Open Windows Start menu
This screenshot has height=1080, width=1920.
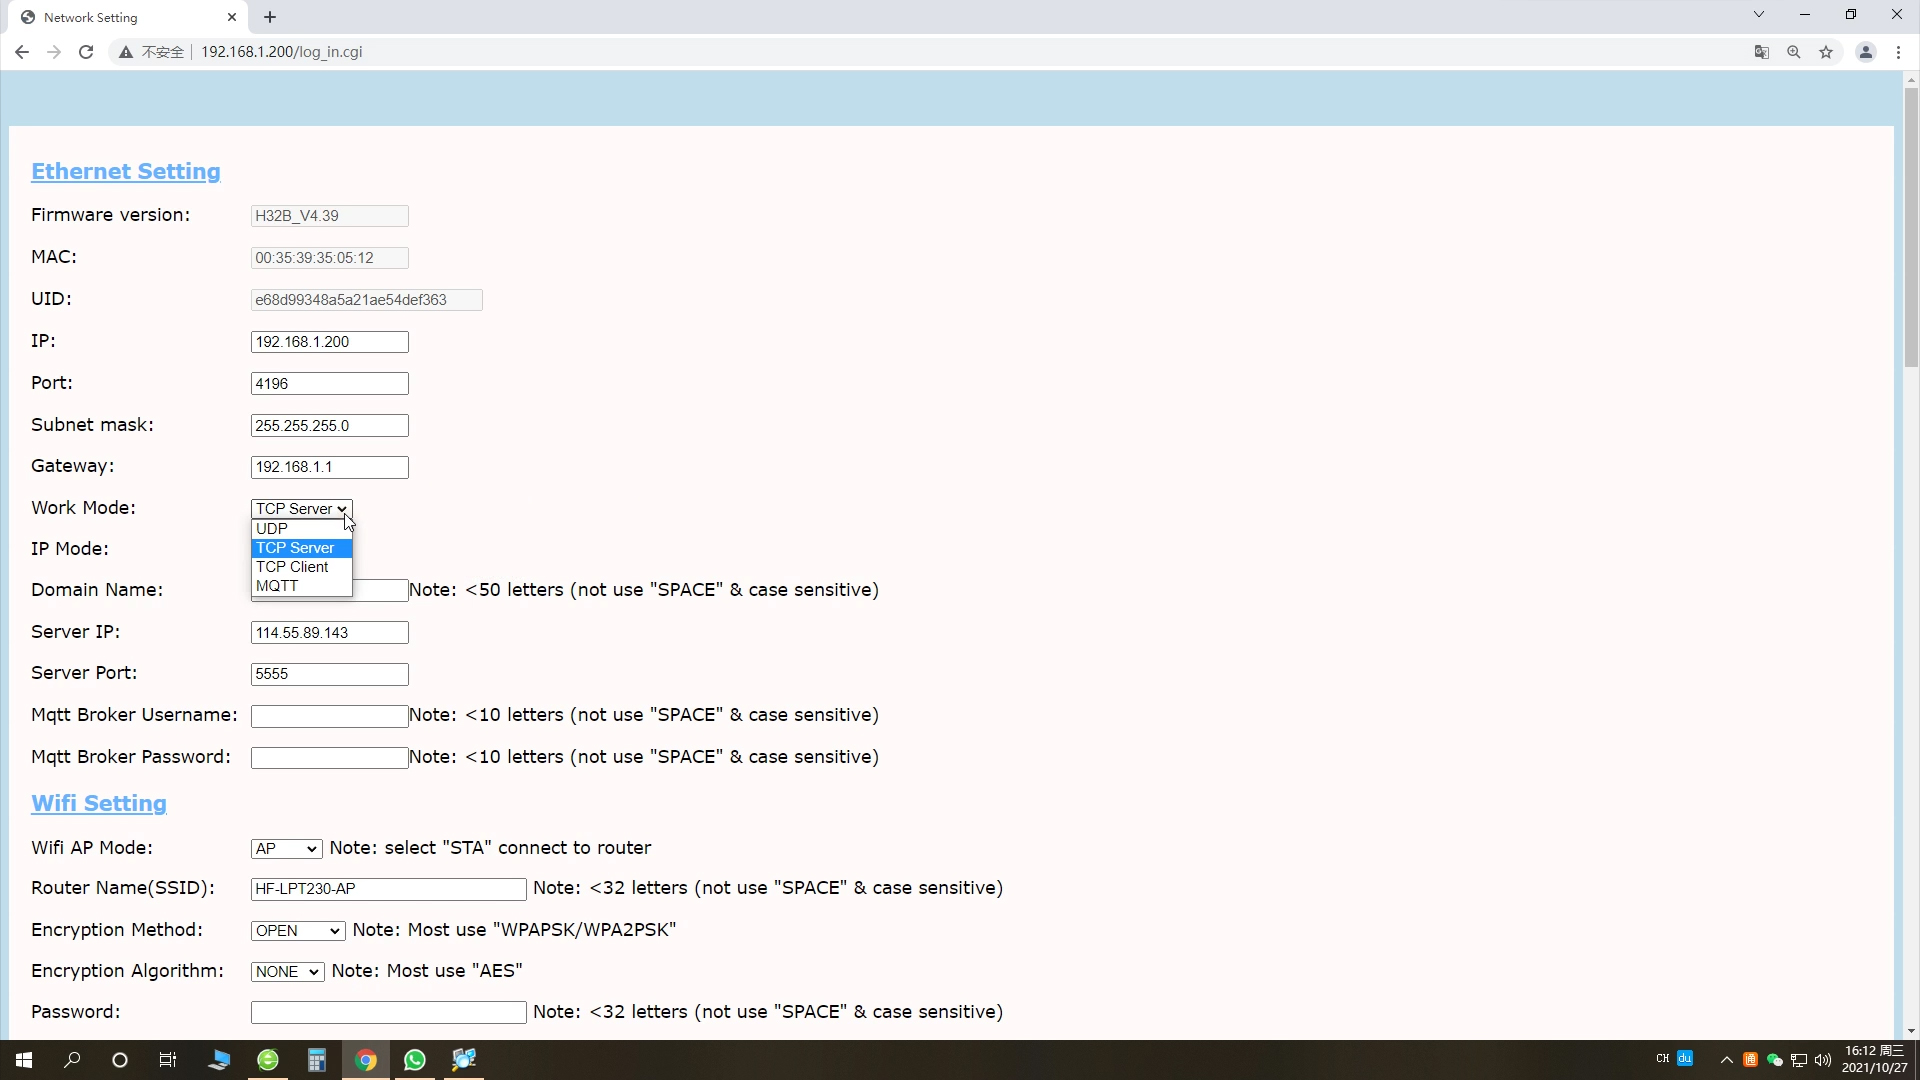pyautogui.click(x=24, y=1060)
